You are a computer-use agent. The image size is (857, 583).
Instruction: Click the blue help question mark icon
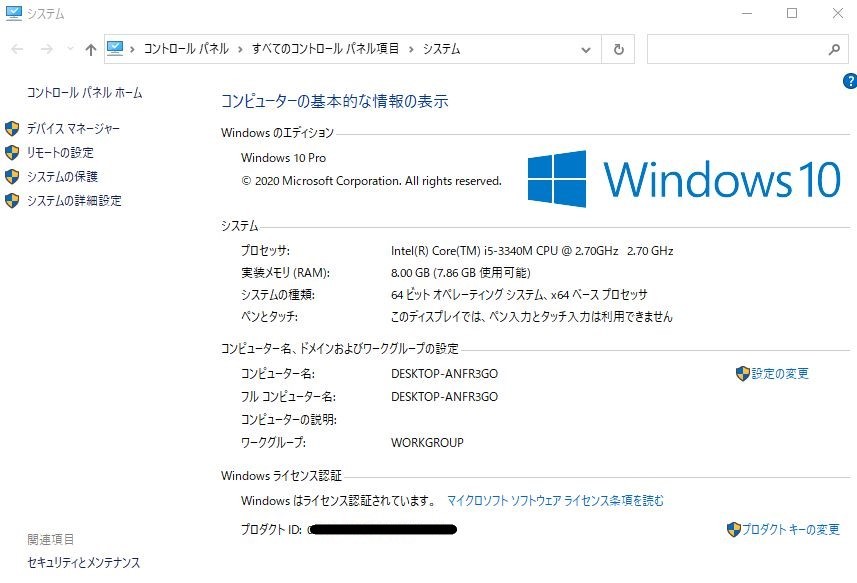click(849, 81)
